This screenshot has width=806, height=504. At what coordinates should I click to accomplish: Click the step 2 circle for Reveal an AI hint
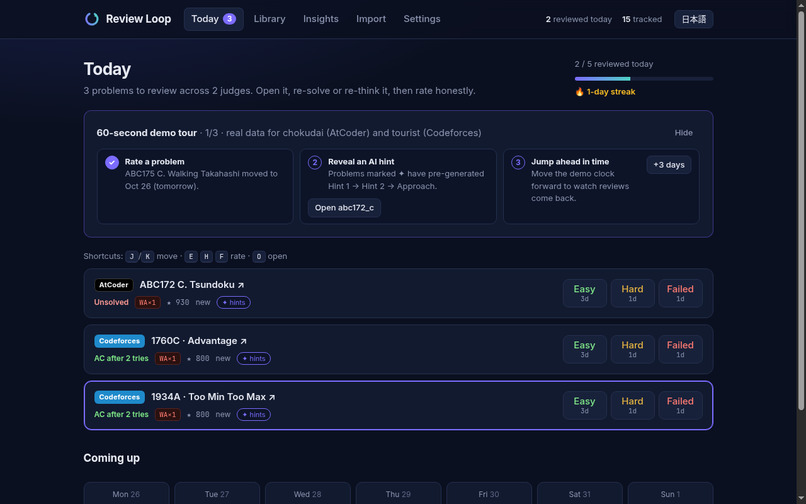point(315,163)
